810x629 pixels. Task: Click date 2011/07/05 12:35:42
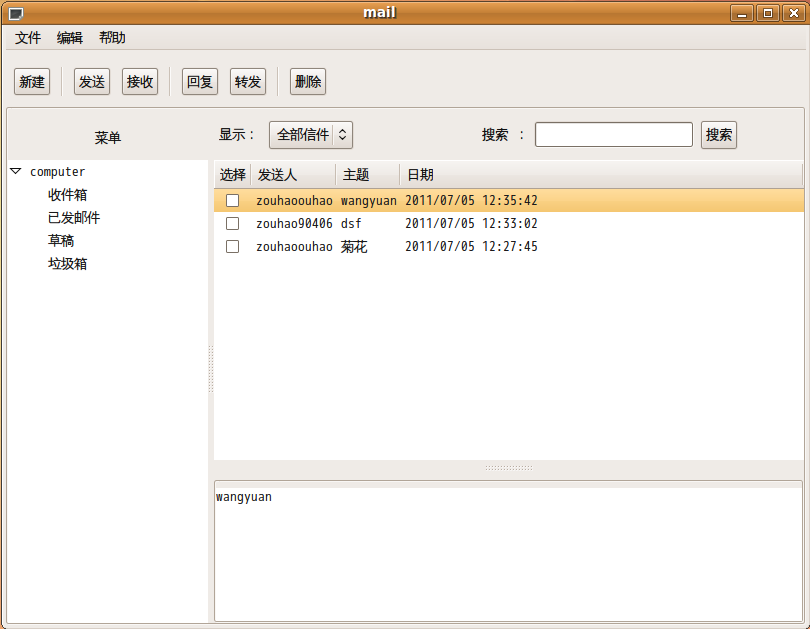pos(471,200)
